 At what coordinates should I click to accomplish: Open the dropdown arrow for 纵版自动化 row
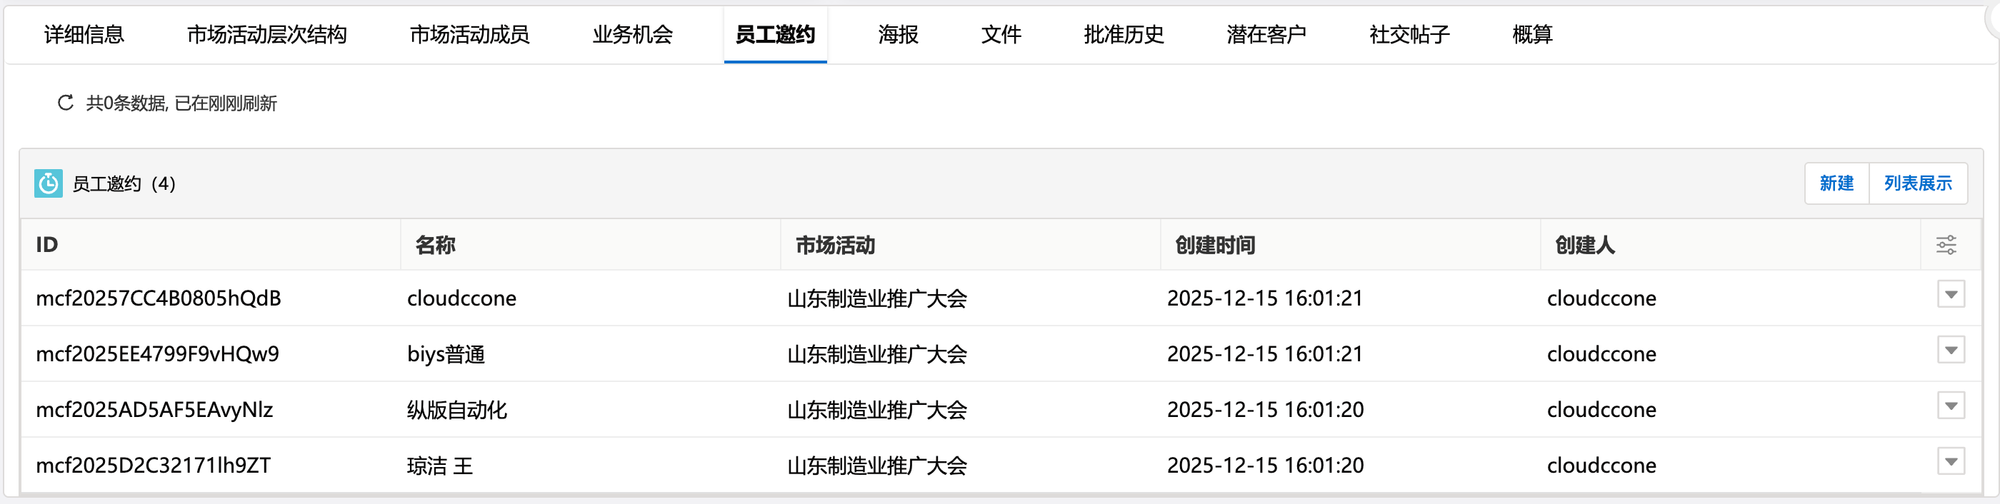(1950, 406)
